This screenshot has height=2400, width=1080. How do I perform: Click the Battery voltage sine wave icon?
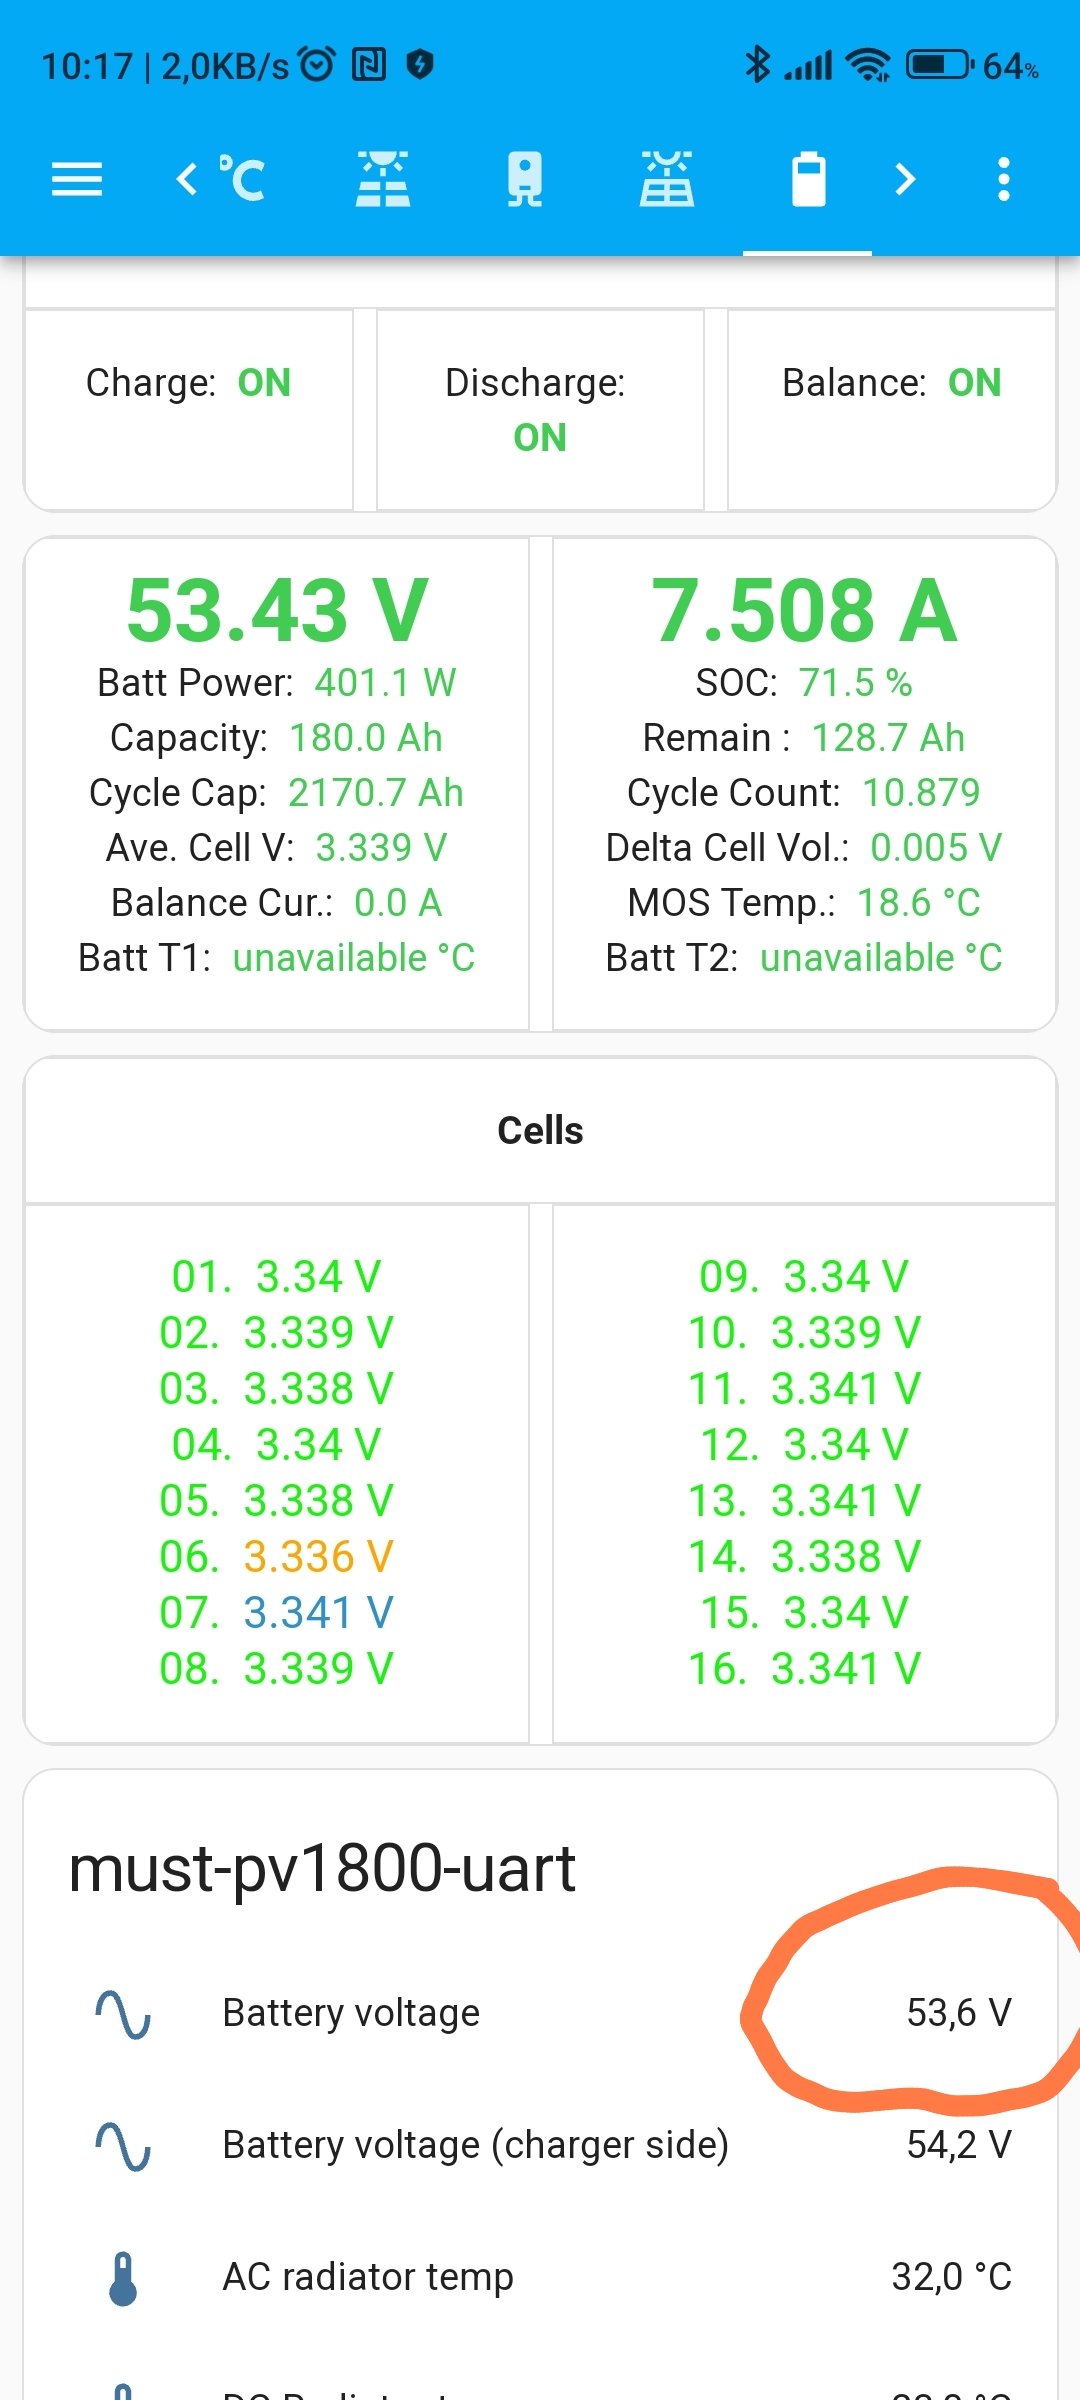pos(123,2013)
